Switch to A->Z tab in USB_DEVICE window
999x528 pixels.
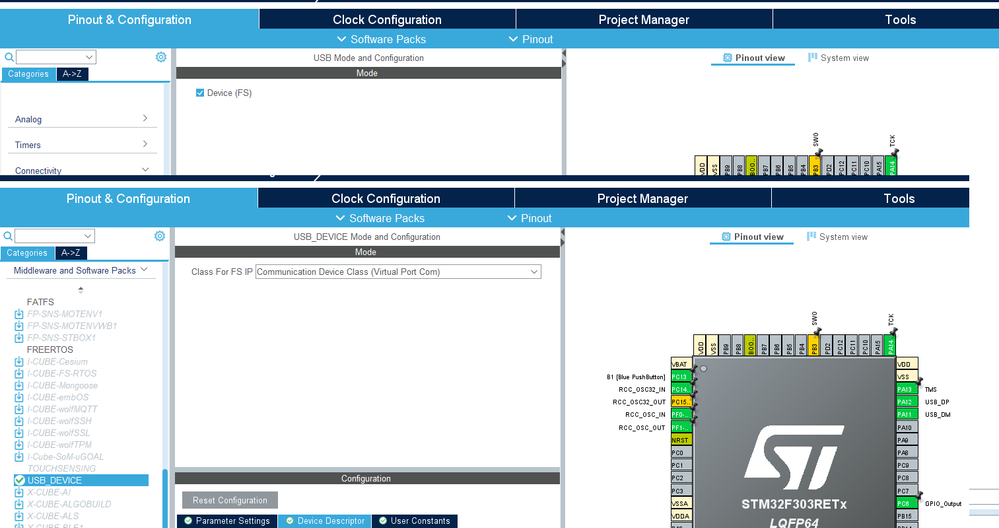coord(71,253)
